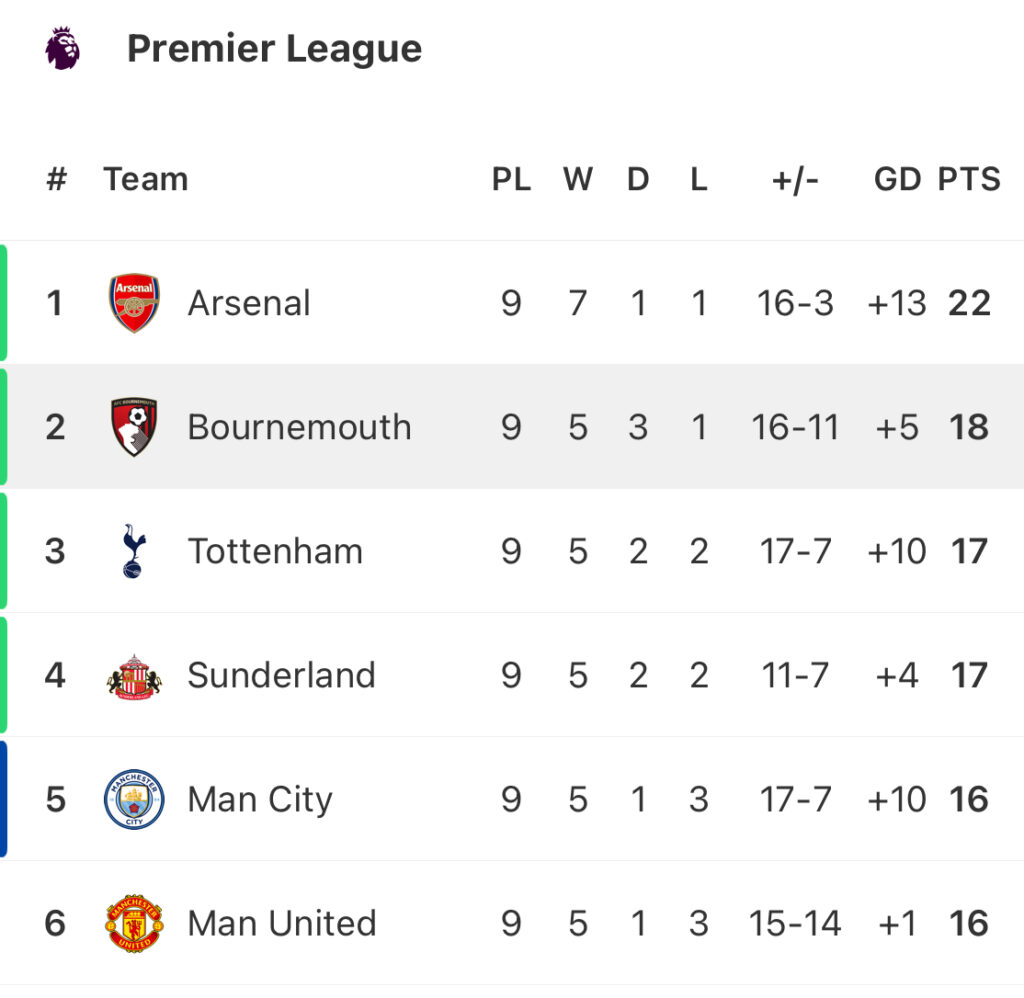Tap the Arsenal club crest
Viewport: 1024px width, 998px height.
click(134, 303)
